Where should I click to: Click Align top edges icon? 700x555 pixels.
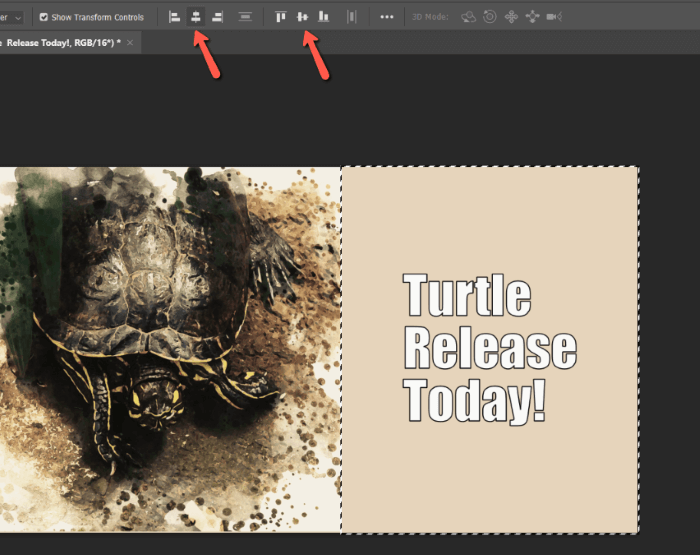pyautogui.click(x=281, y=17)
